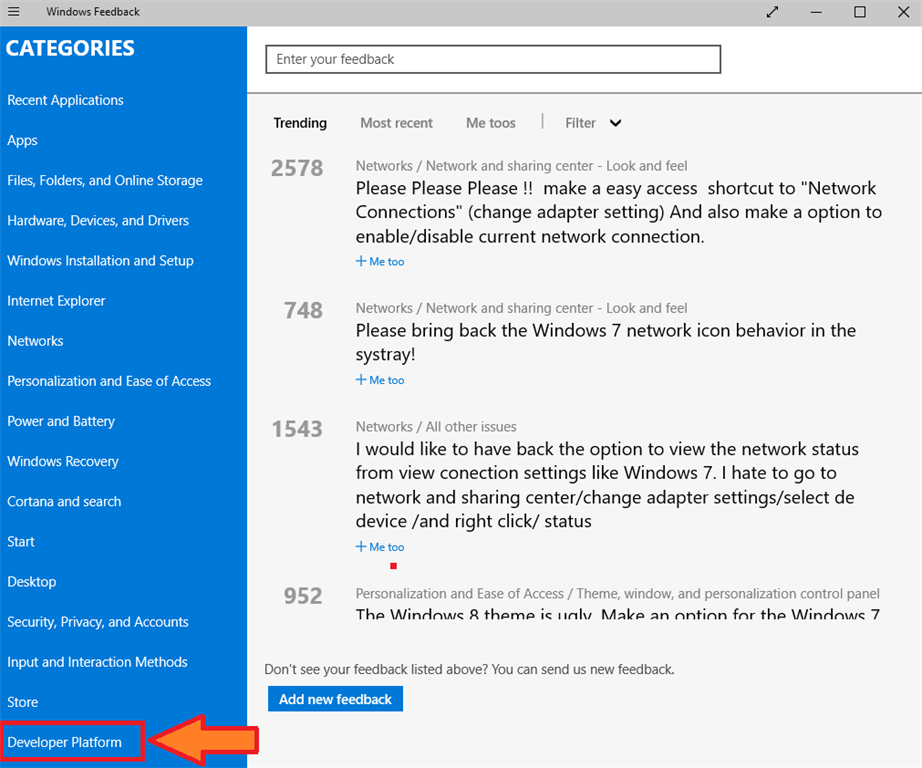Choose Windows Installation and Setup category
The height and width of the screenshot is (768, 922).
pyautogui.click(x=100, y=261)
